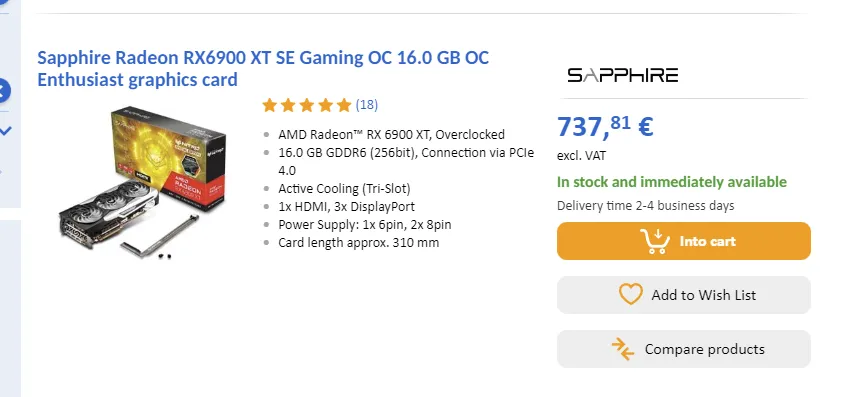Select the Compare products button
Screen dimensions: 855x397
pyautogui.click(x=684, y=349)
